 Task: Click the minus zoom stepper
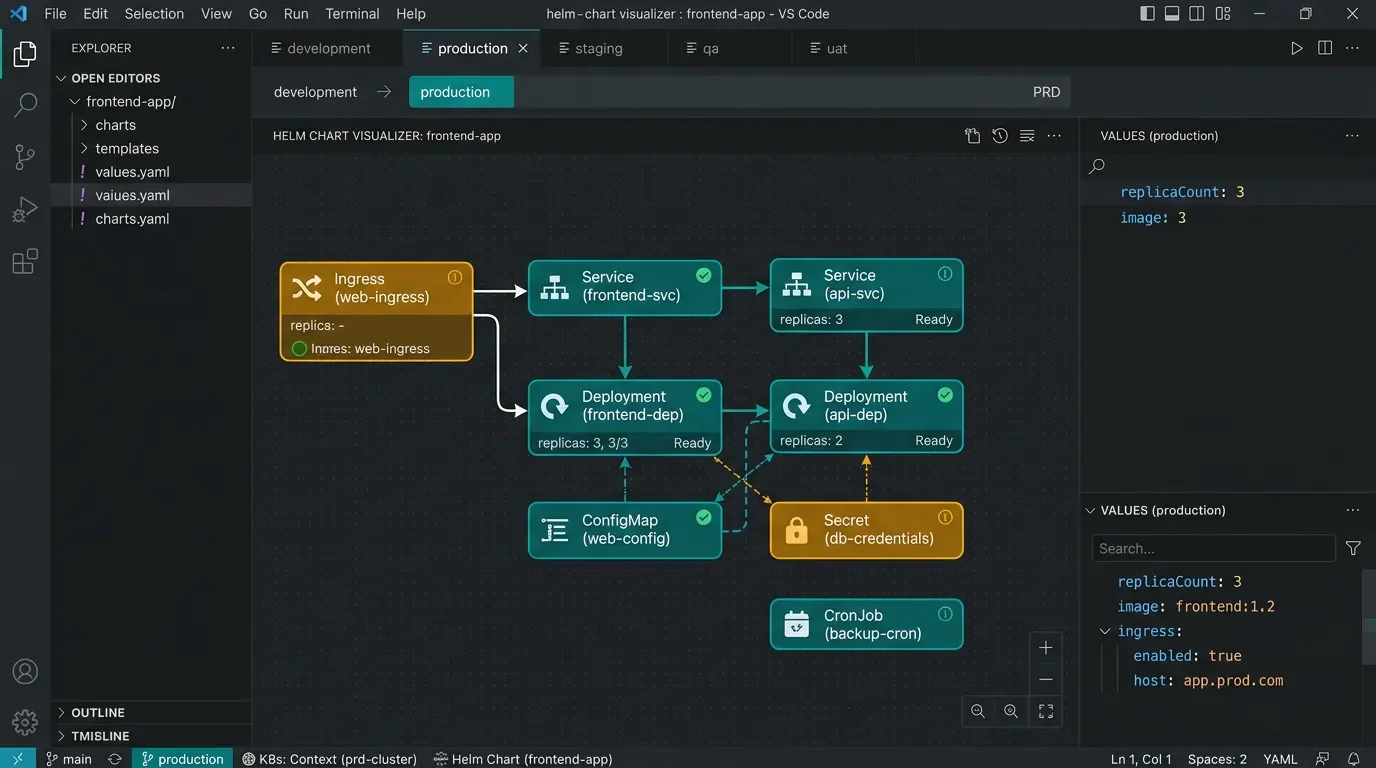pyautogui.click(x=1046, y=680)
